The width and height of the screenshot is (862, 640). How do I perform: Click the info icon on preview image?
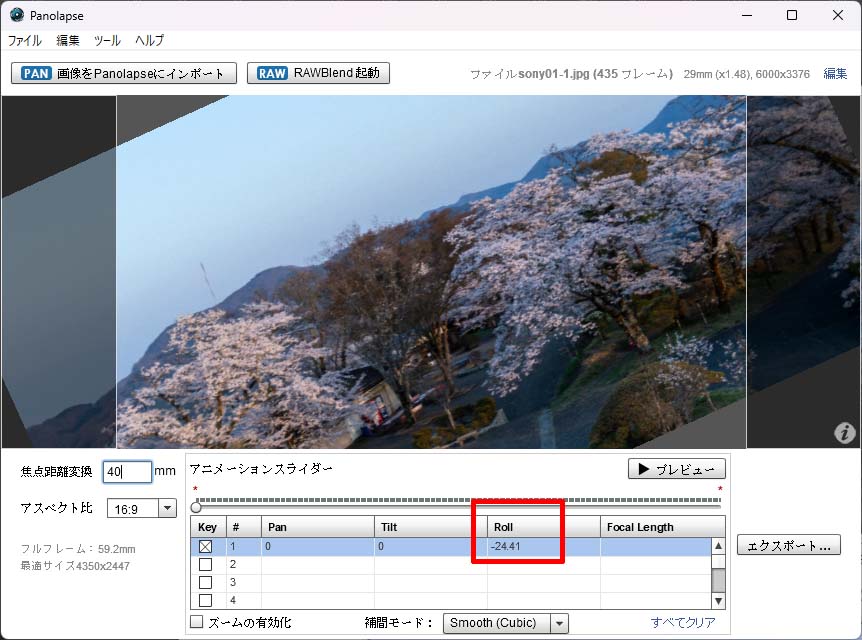tap(844, 433)
